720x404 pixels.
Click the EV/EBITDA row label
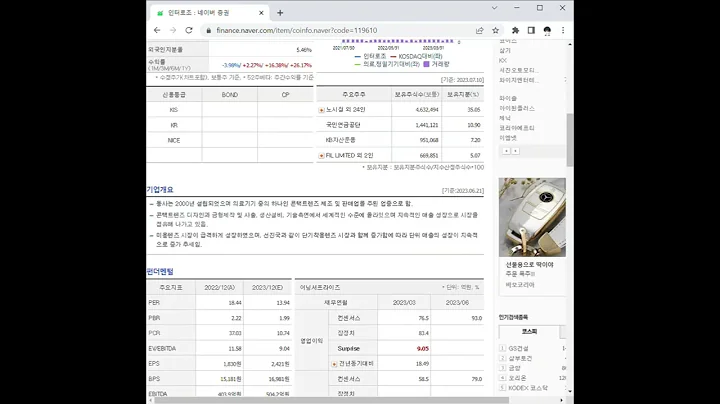162,349
